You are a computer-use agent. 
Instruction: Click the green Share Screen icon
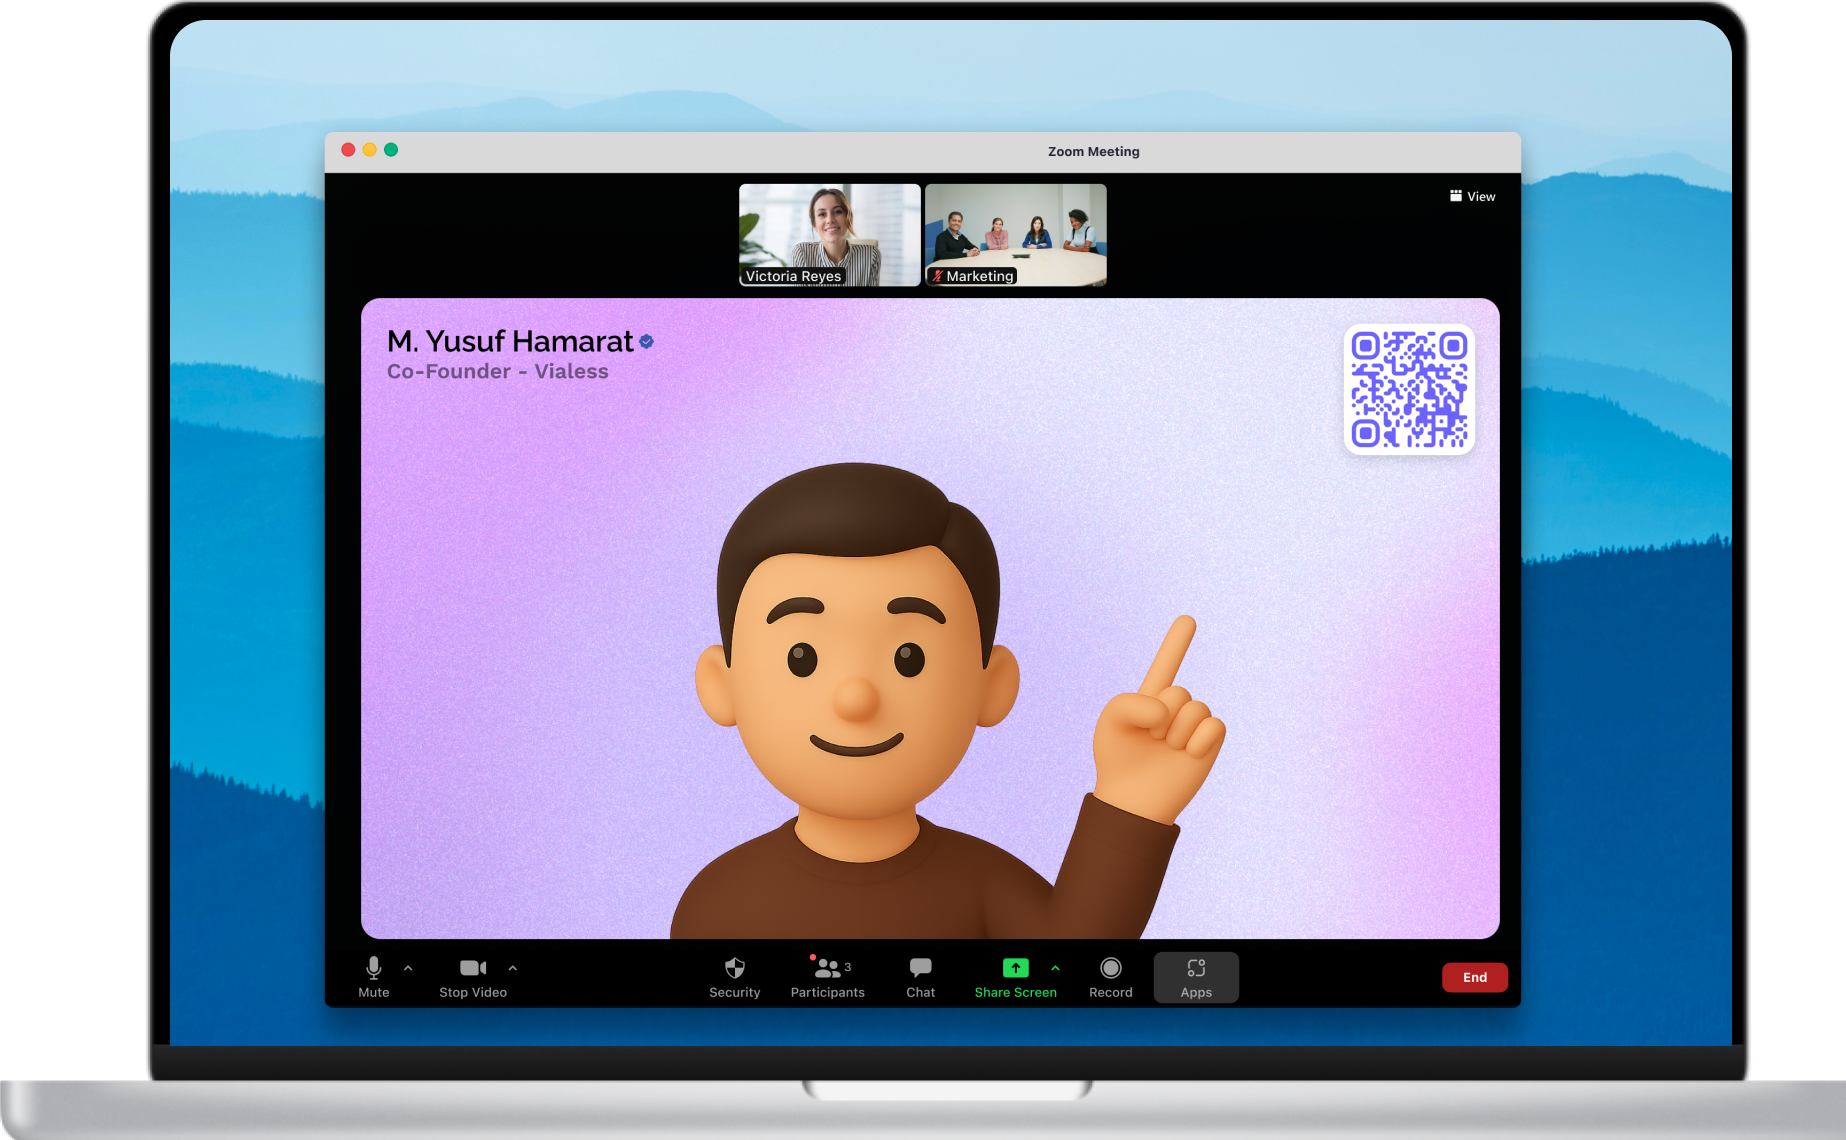coord(1015,968)
